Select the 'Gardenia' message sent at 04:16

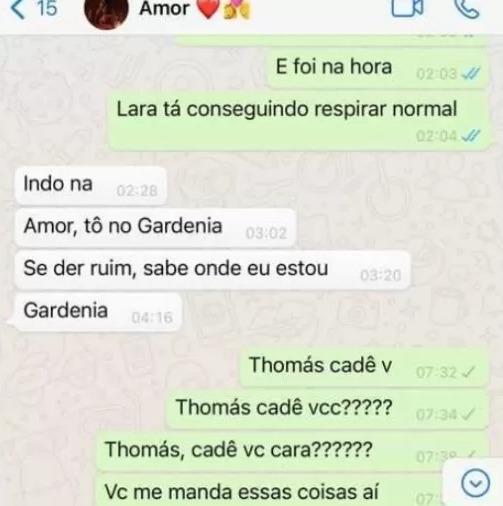click(x=97, y=312)
